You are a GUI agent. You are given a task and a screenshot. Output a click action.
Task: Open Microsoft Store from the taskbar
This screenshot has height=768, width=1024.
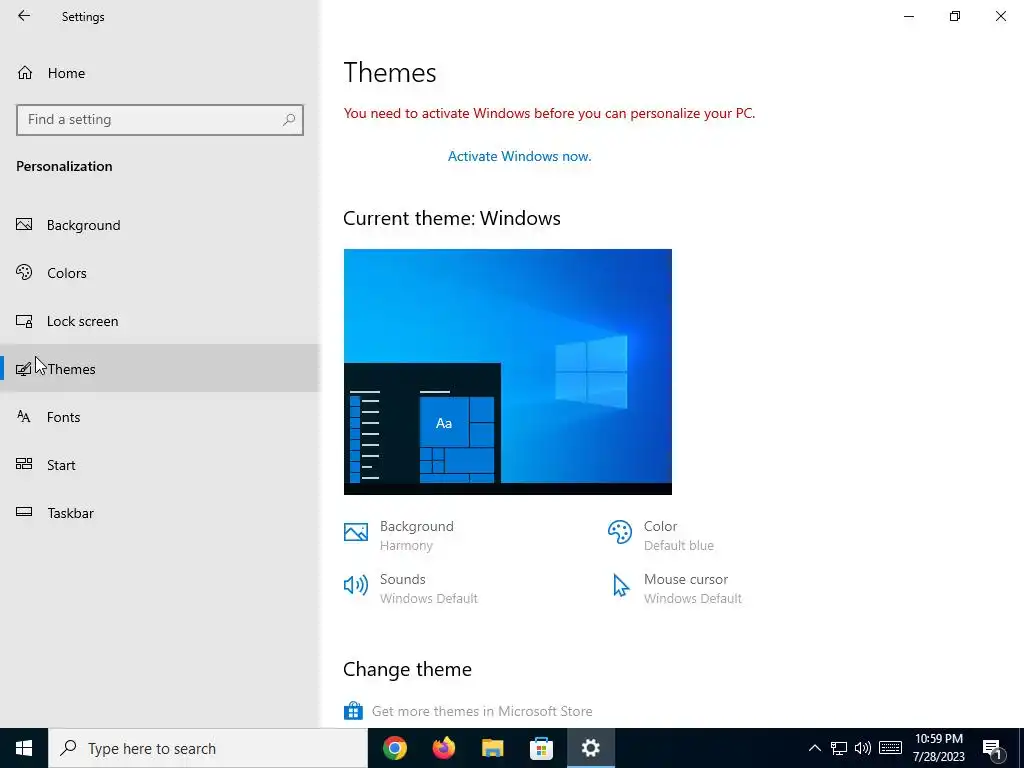click(x=541, y=748)
